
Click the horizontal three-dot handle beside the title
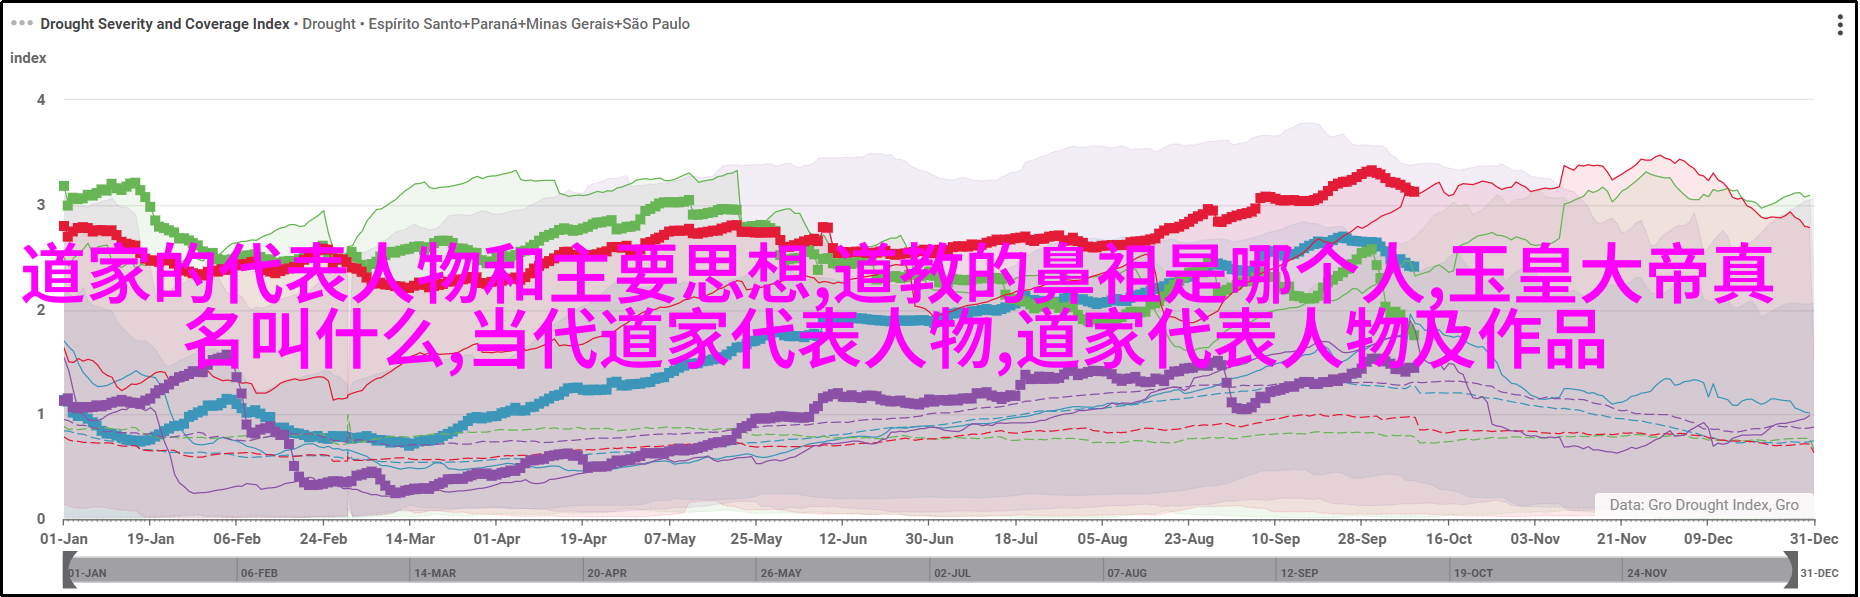click(21, 23)
